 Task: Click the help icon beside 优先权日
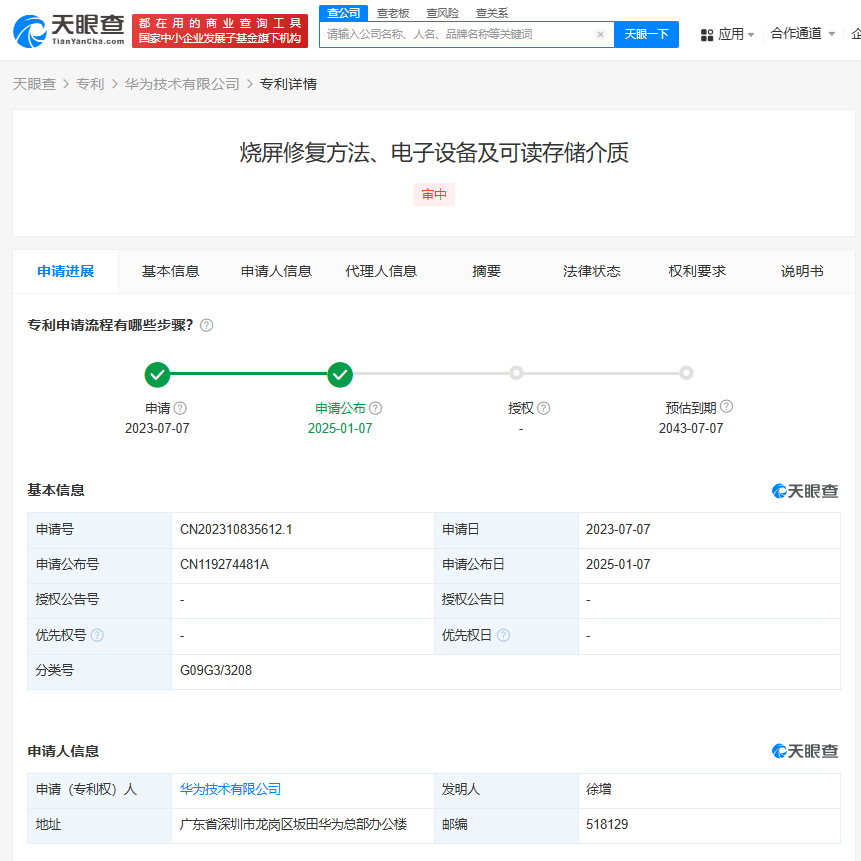tap(503, 636)
